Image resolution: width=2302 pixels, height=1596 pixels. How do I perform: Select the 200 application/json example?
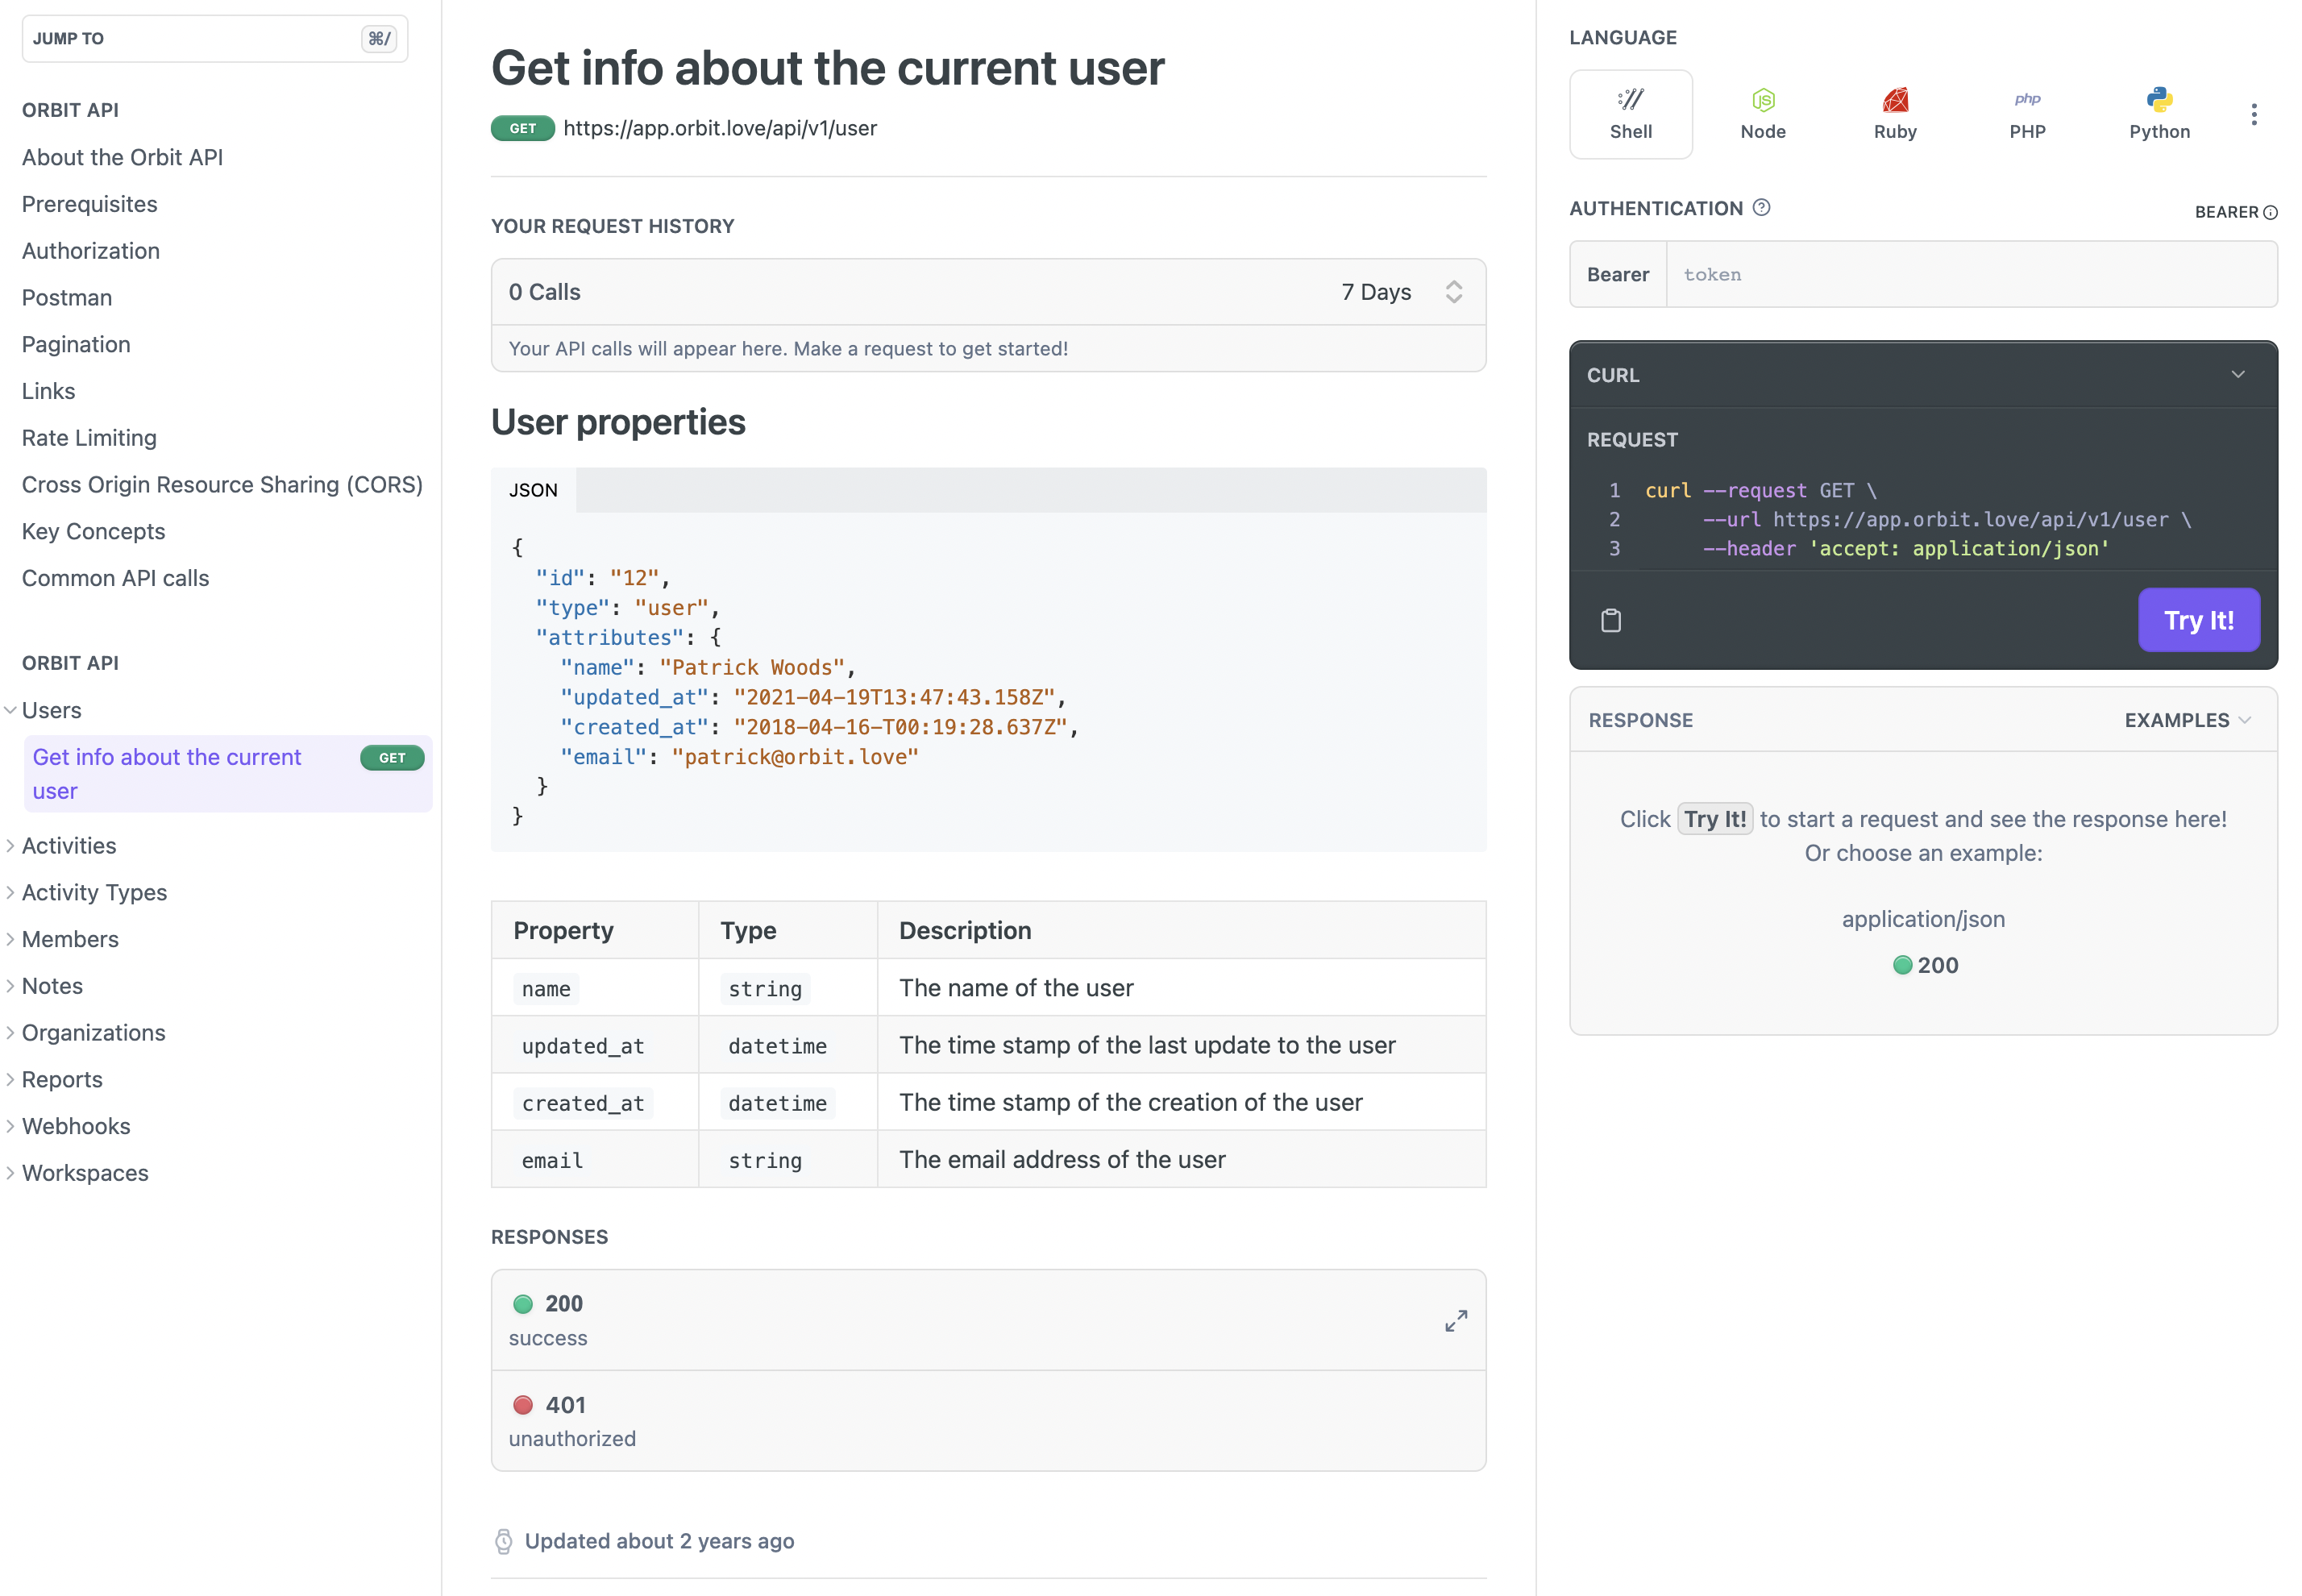click(x=1924, y=964)
